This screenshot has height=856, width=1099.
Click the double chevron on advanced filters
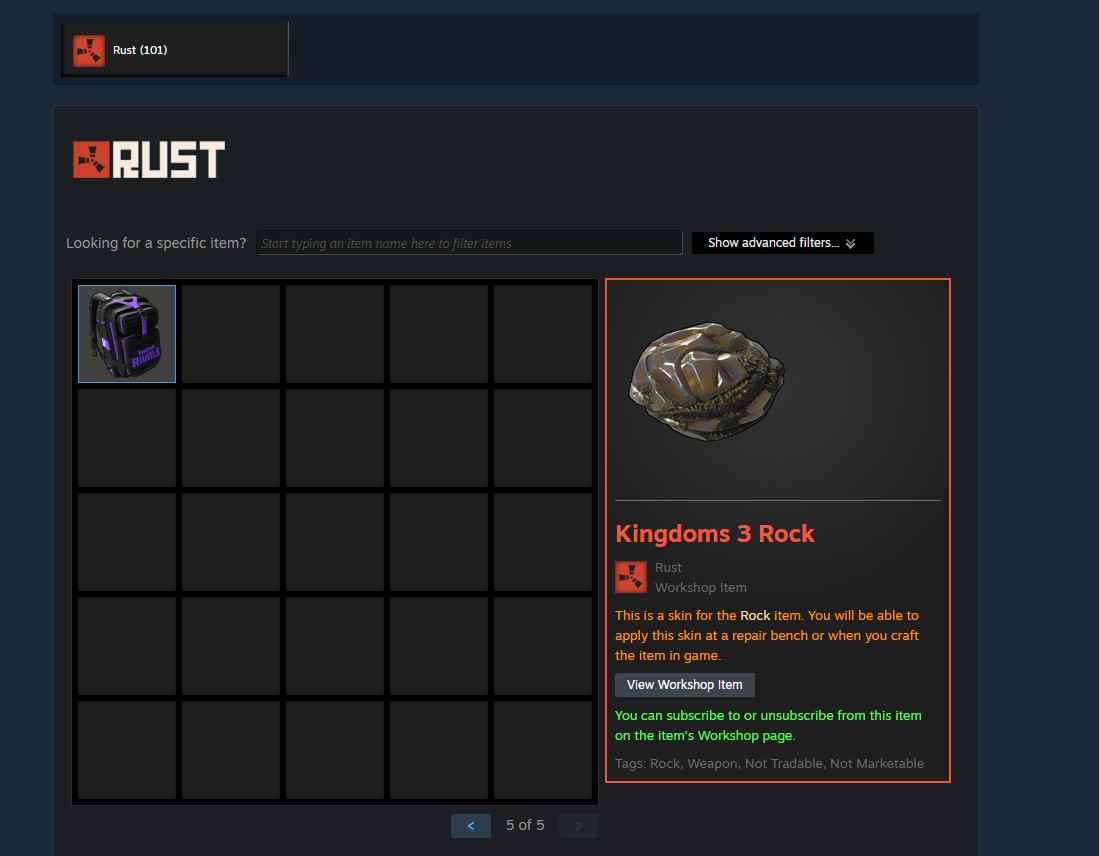point(850,243)
